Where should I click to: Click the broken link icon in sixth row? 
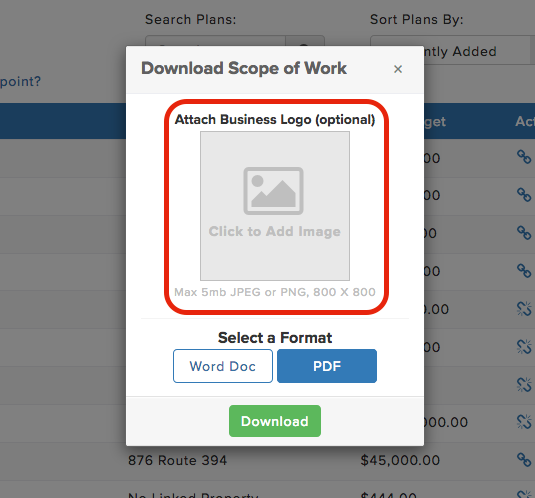pos(524,347)
